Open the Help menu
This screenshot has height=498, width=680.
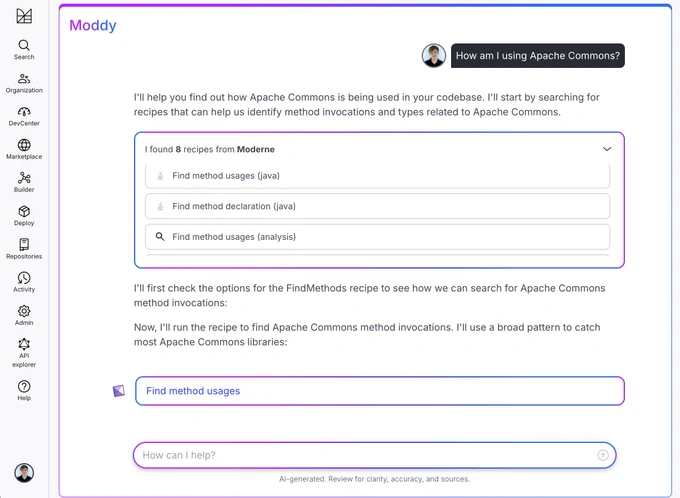tap(24, 391)
